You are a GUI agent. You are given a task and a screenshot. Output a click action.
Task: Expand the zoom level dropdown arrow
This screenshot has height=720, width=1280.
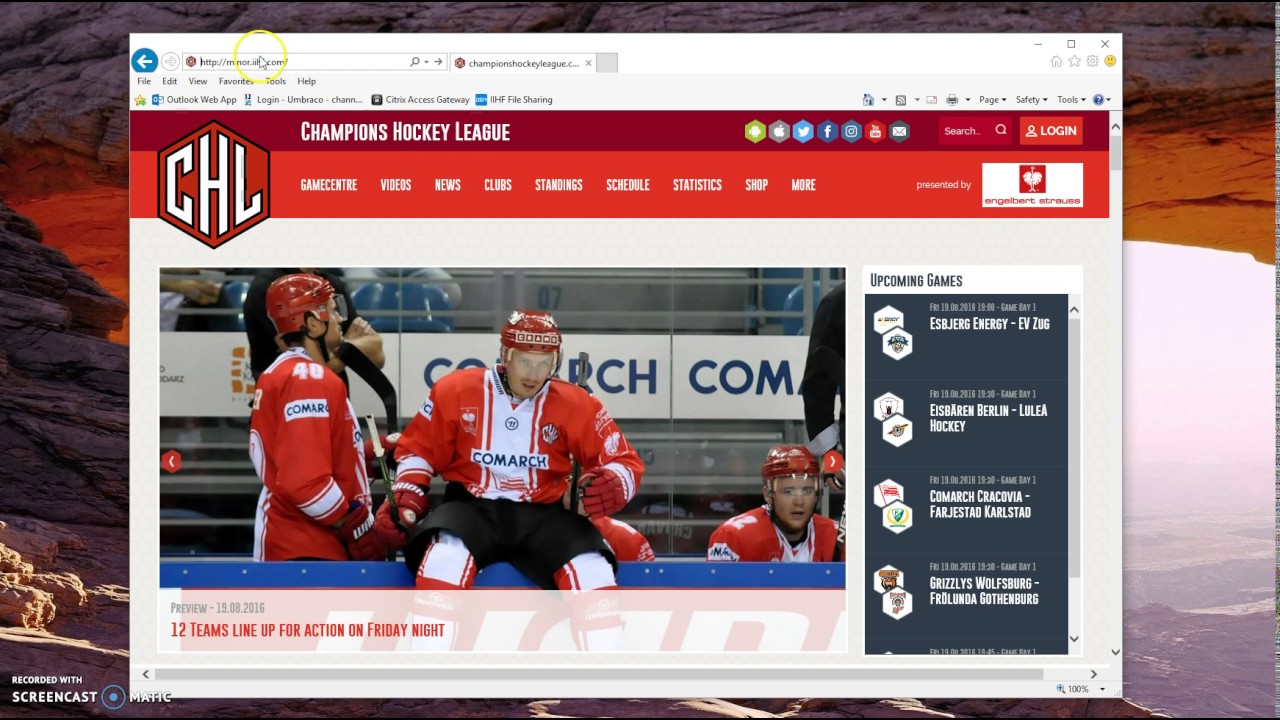1102,689
